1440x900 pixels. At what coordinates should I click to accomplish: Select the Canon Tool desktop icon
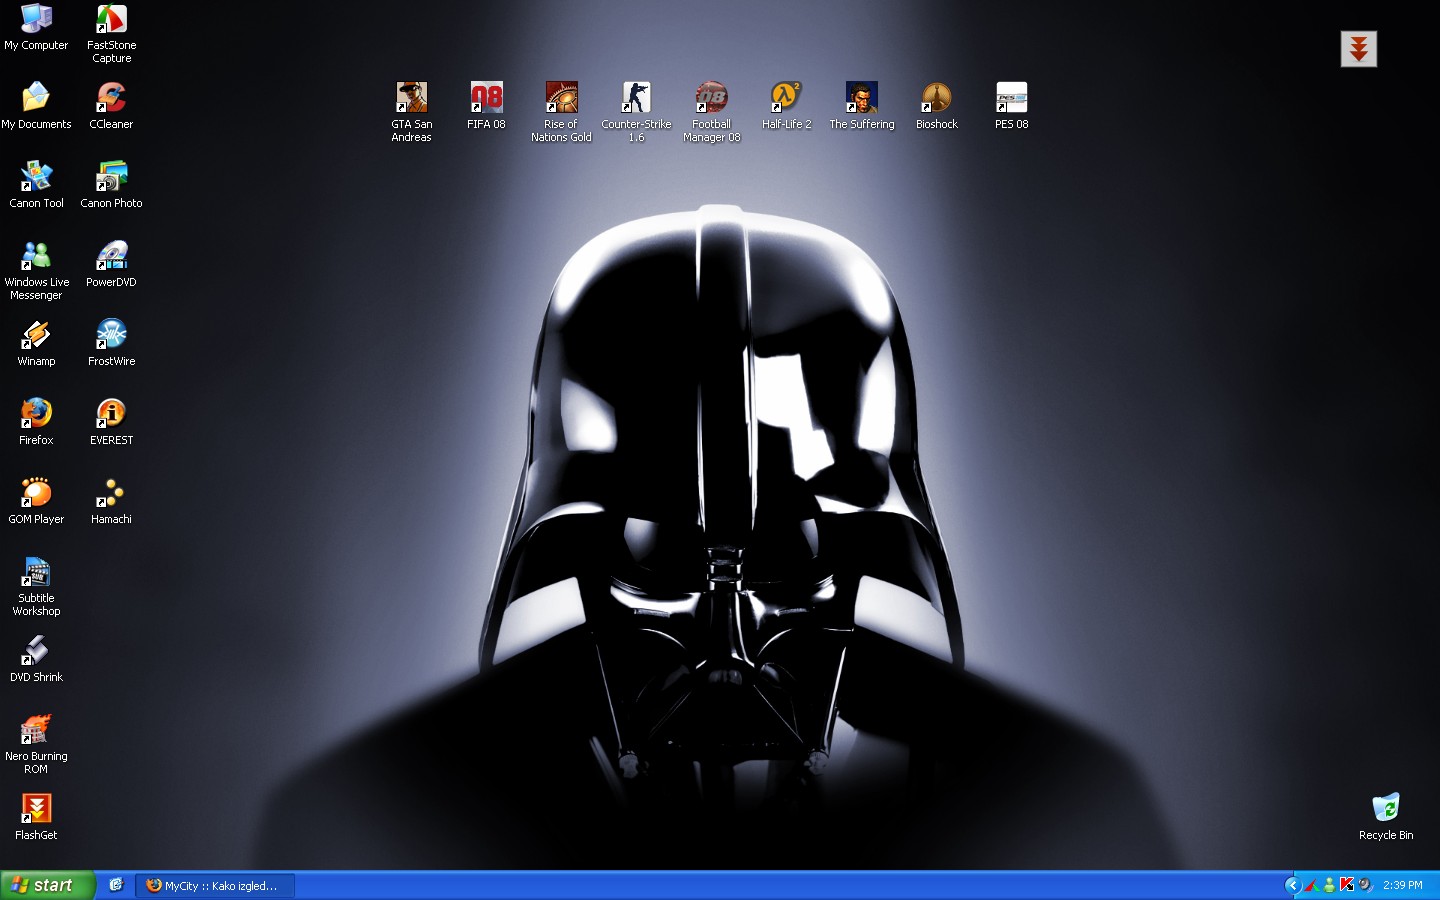point(36,185)
